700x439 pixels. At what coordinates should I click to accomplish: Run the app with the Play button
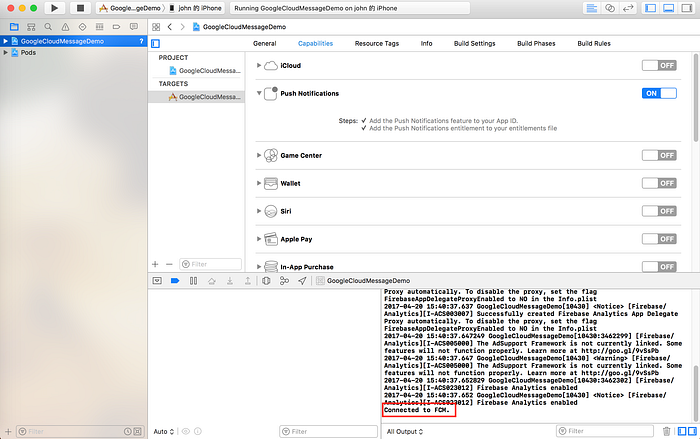(x=54, y=8)
